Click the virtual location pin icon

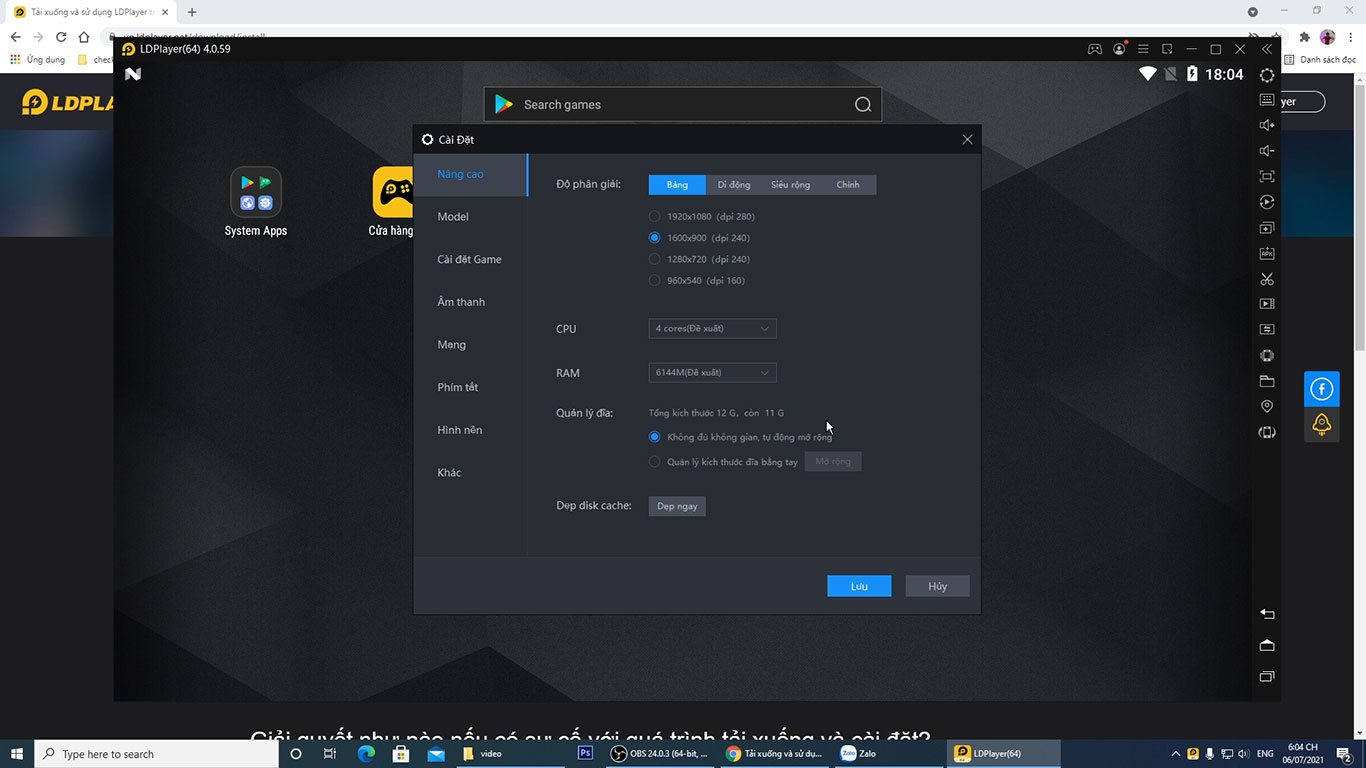click(x=1267, y=406)
